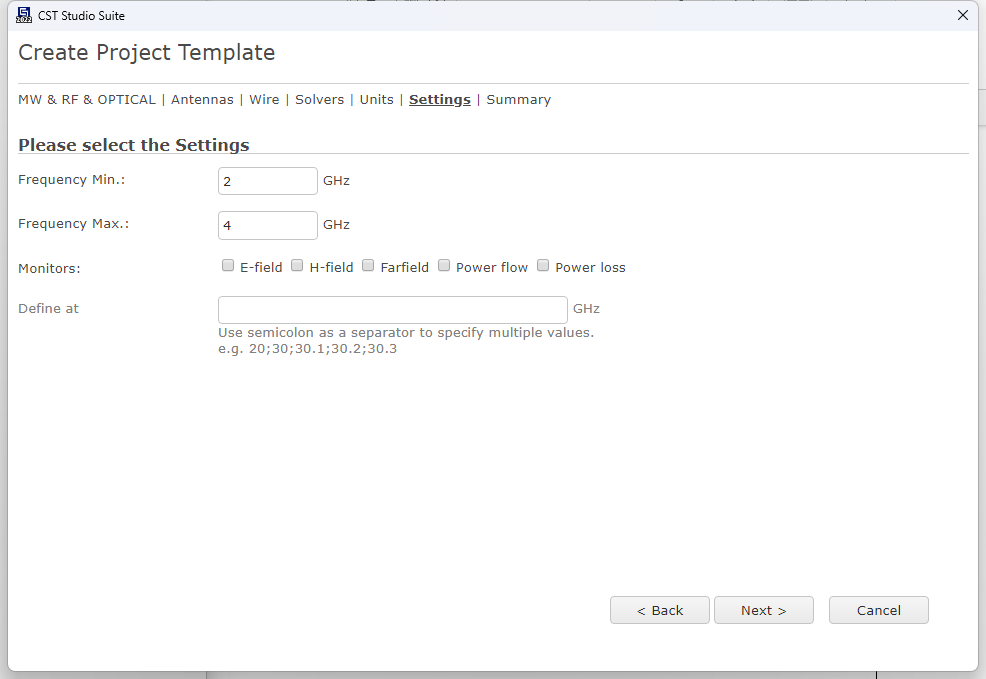Enable the H-field monitor checkbox
This screenshot has height=679, width=986.
pos(297,265)
